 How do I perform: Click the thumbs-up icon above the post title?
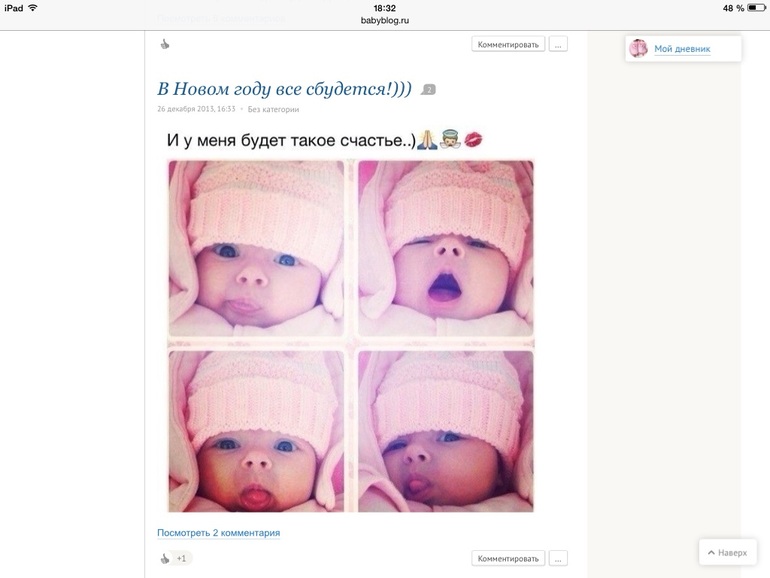click(165, 45)
